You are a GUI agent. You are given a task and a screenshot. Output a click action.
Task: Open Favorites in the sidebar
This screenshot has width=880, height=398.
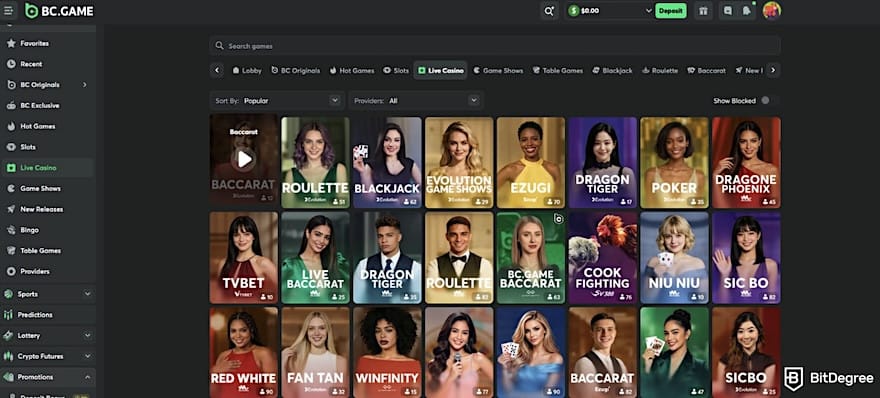[x=48, y=43]
